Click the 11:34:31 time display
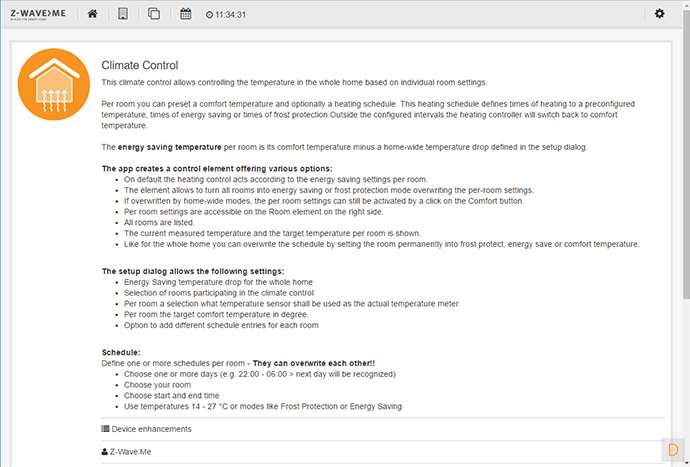This screenshot has height=467, width=690. (232, 15)
